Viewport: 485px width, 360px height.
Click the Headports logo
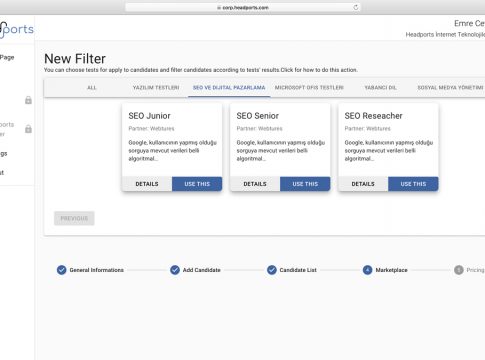click(17, 30)
